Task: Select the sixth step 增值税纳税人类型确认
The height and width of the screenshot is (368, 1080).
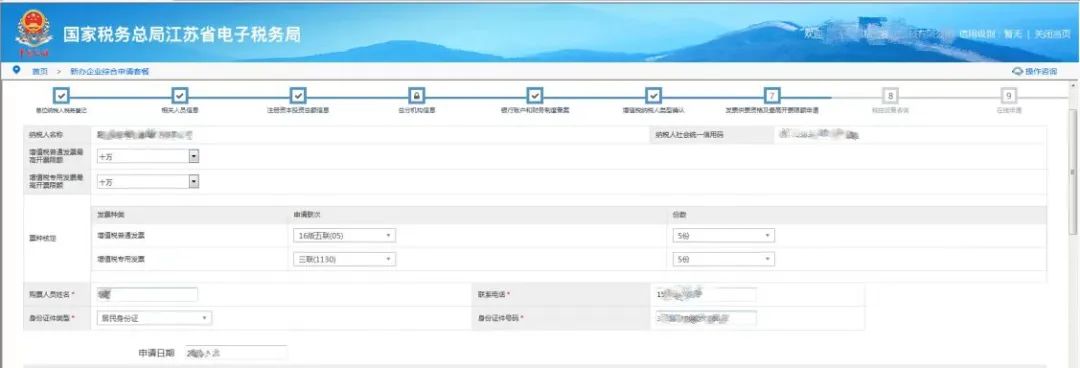Action: (x=654, y=96)
